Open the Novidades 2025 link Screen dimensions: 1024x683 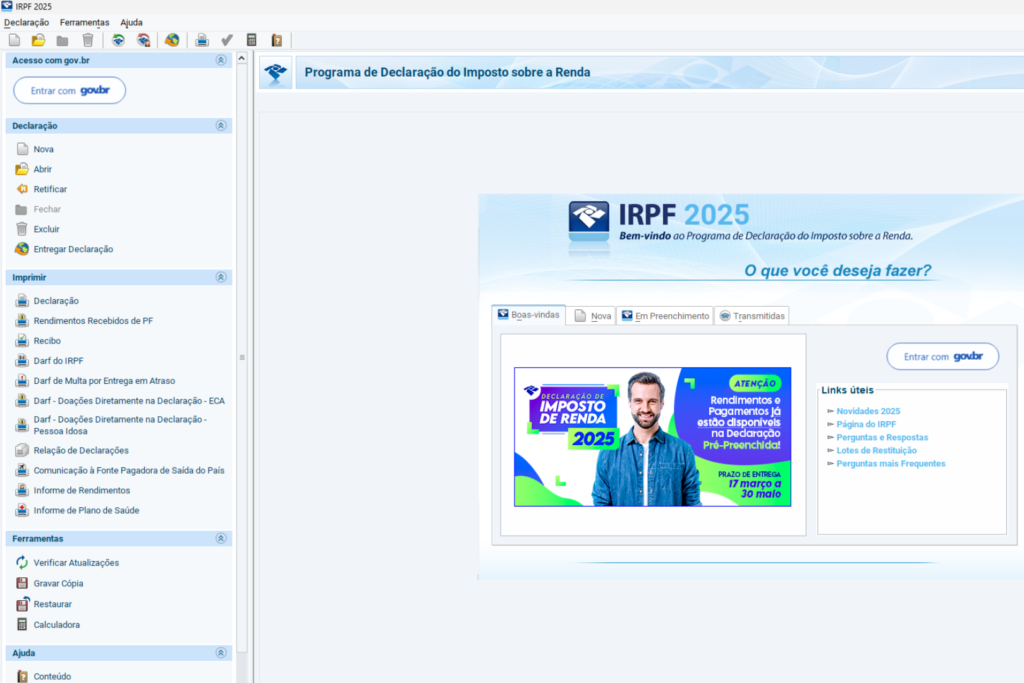tap(868, 411)
